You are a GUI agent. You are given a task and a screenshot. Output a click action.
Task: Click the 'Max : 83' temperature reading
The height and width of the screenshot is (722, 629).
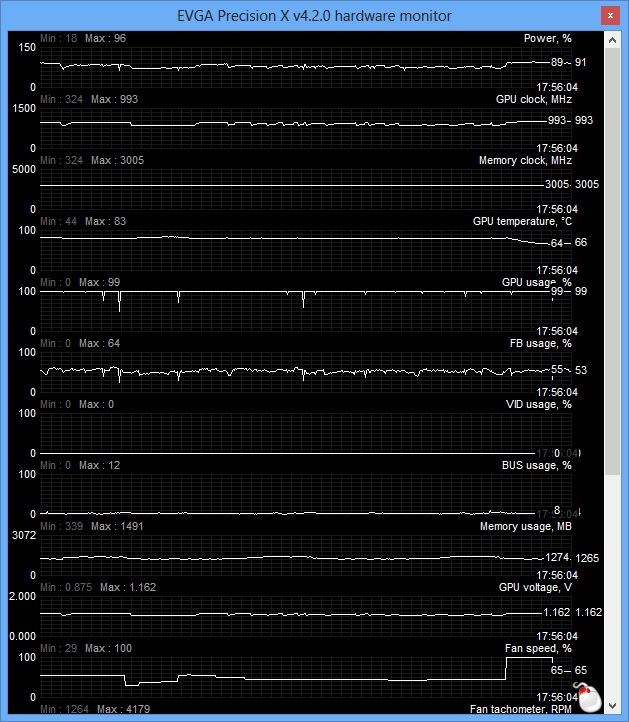pyautogui.click(x=105, y=221)
